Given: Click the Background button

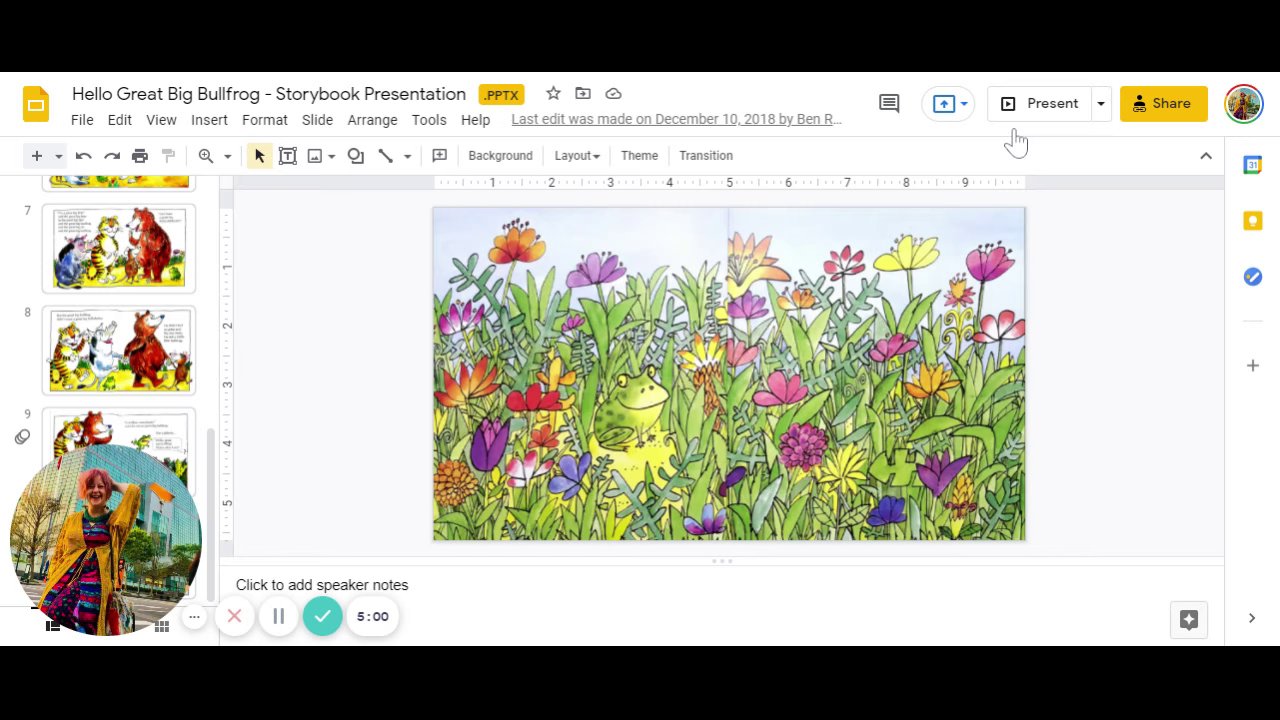Looking at the screenshot, I should 500,156.
